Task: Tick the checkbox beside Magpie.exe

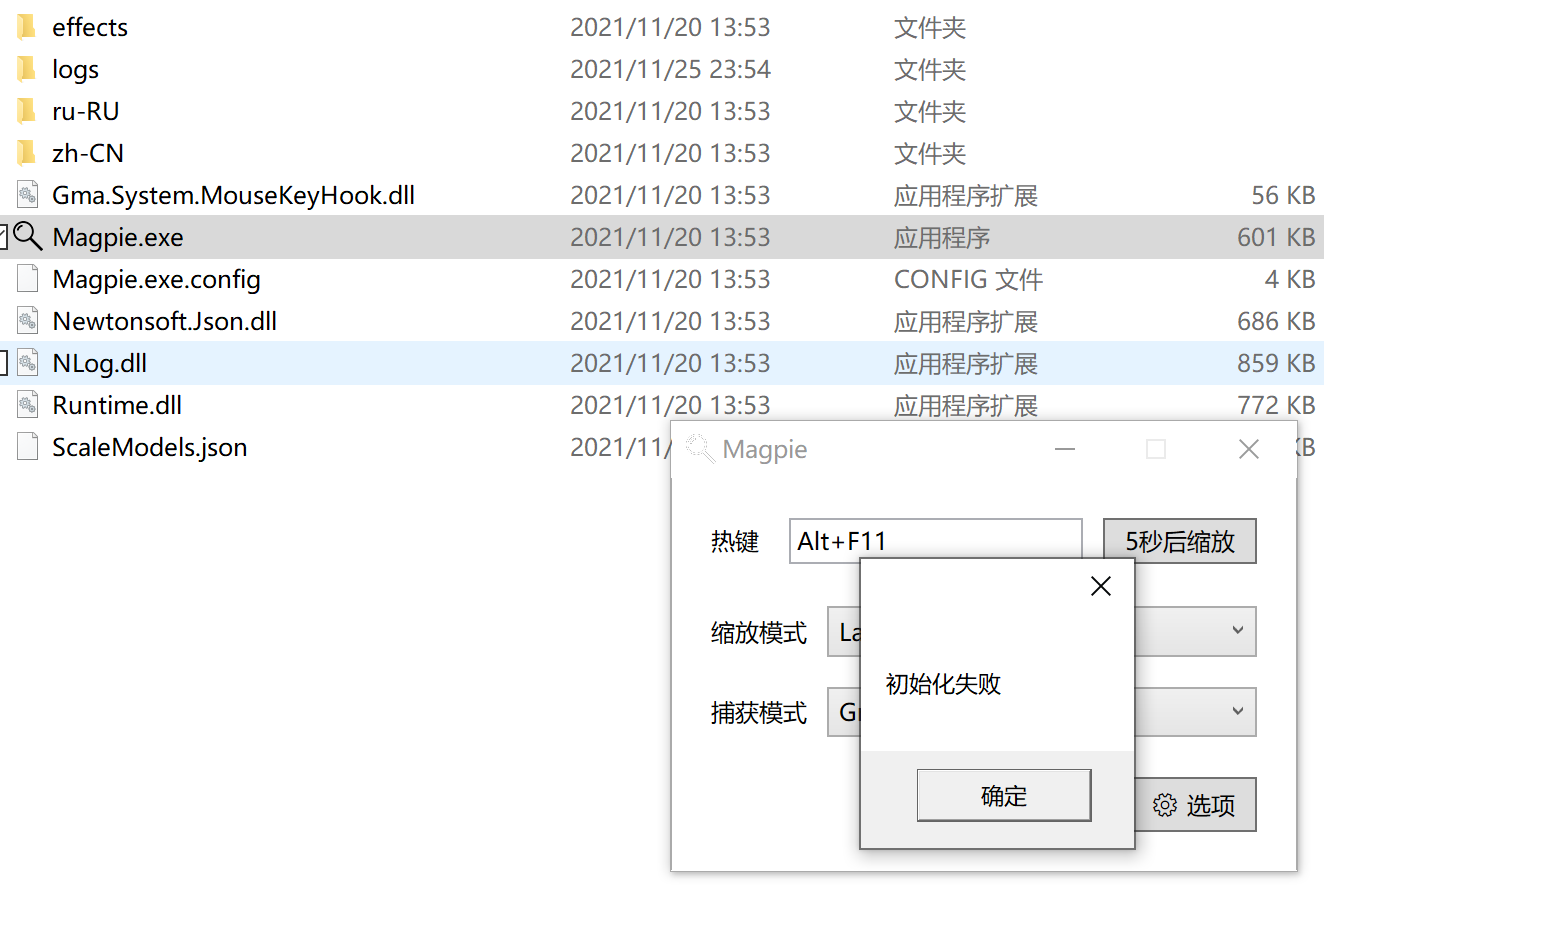Action: [3, 237]
